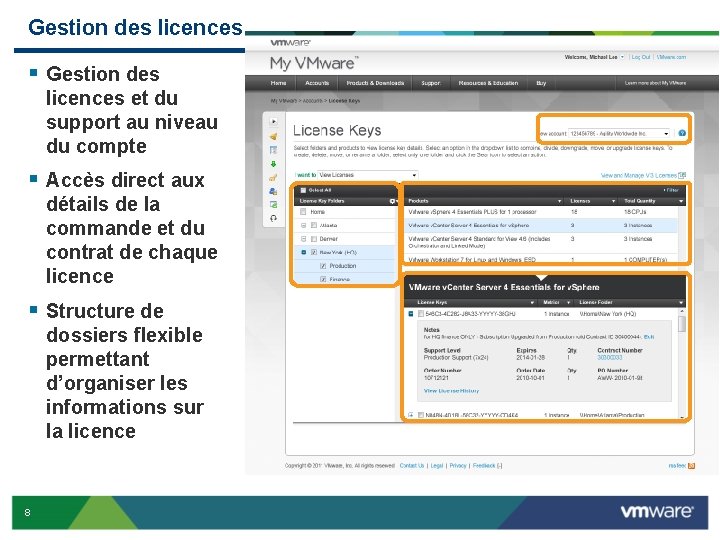Click the Contact Us footer link
Image resolution: width=720 pixels, height=540 pixels.
click(x=412, y=466)
